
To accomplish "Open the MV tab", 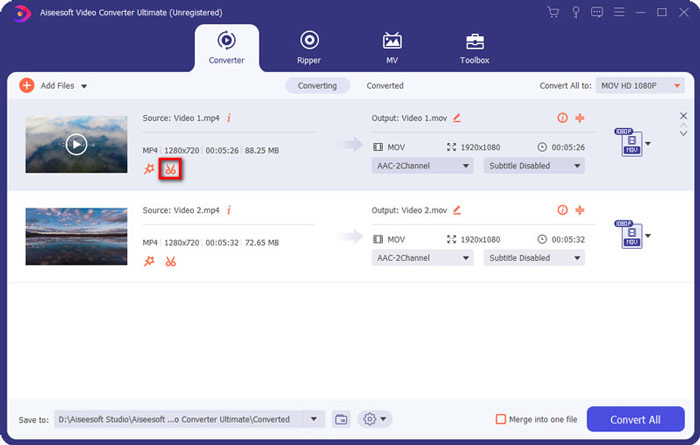I will coord(392,48).
